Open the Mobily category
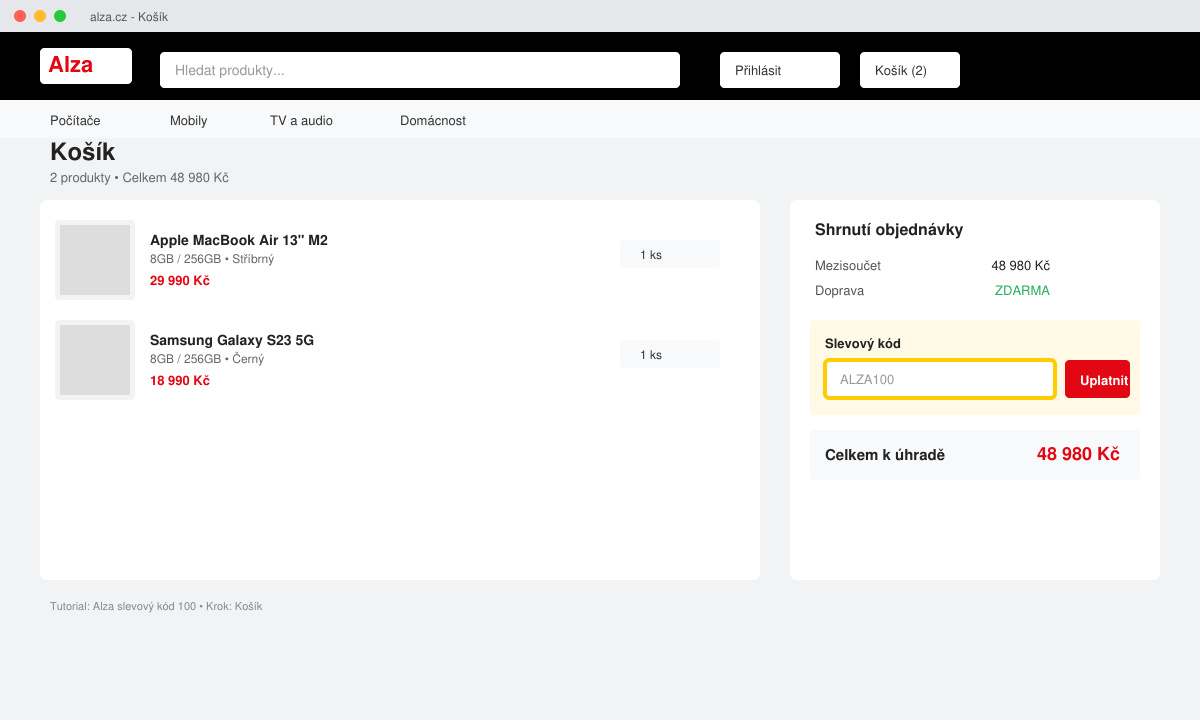This screenshot has height=720, width=1200. pos(188,121)
